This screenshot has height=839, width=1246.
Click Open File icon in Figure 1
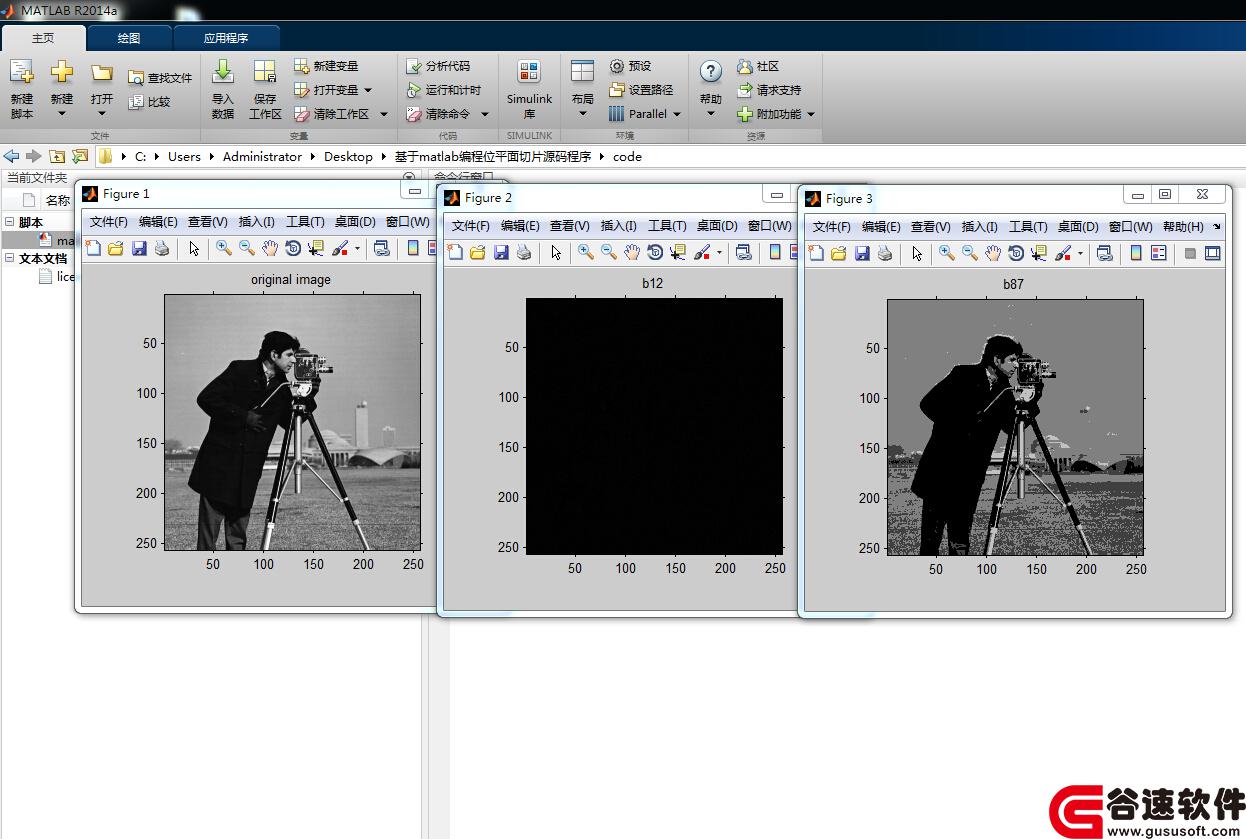[x=116, y=249]
